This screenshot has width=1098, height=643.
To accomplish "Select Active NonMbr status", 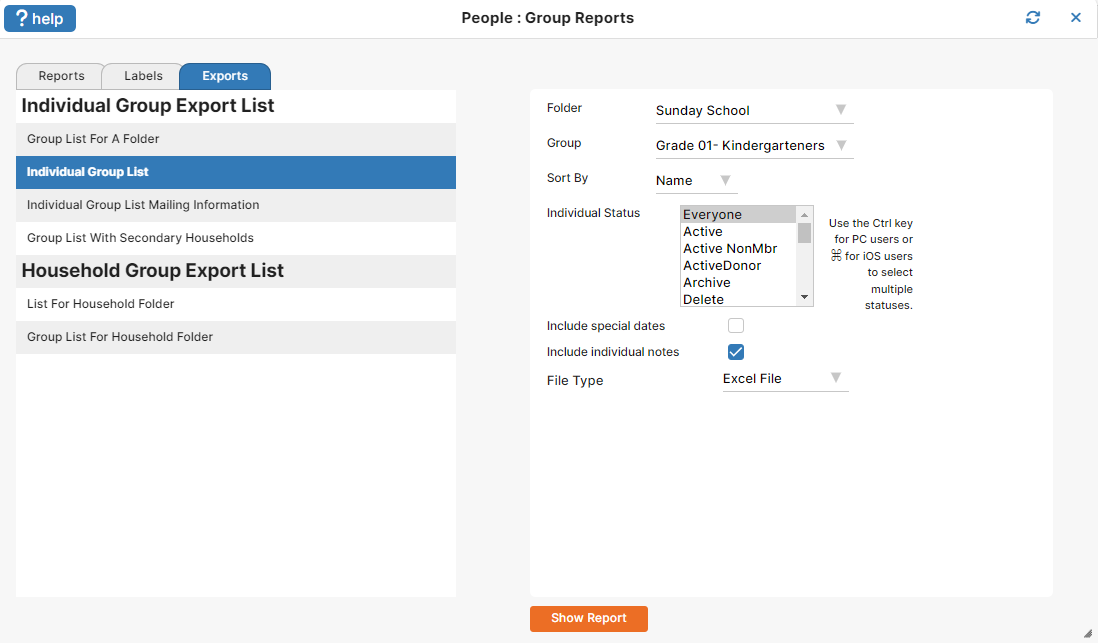I will tap(739, 248).
